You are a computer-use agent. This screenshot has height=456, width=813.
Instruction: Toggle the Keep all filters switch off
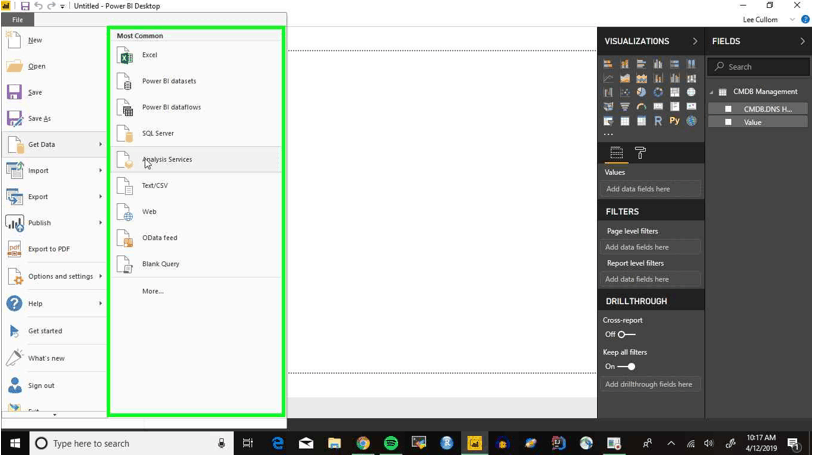626,366
